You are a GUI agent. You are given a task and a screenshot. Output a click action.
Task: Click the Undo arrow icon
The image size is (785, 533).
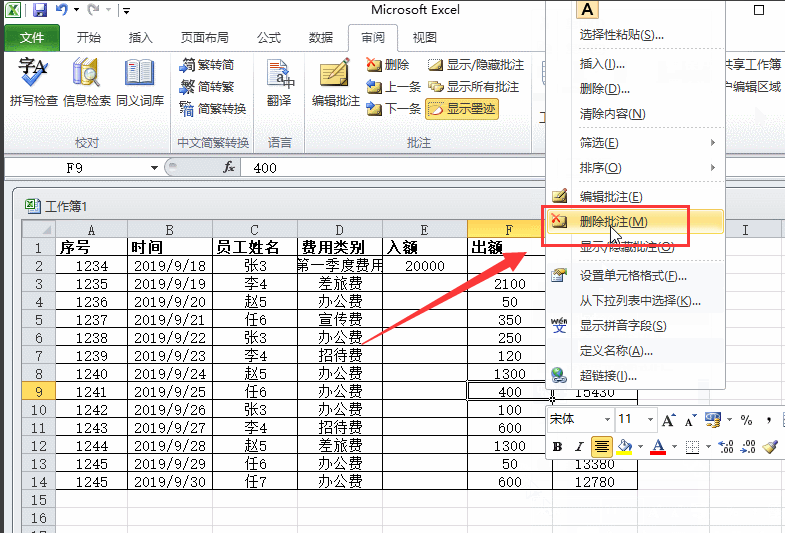pos(61,10)
